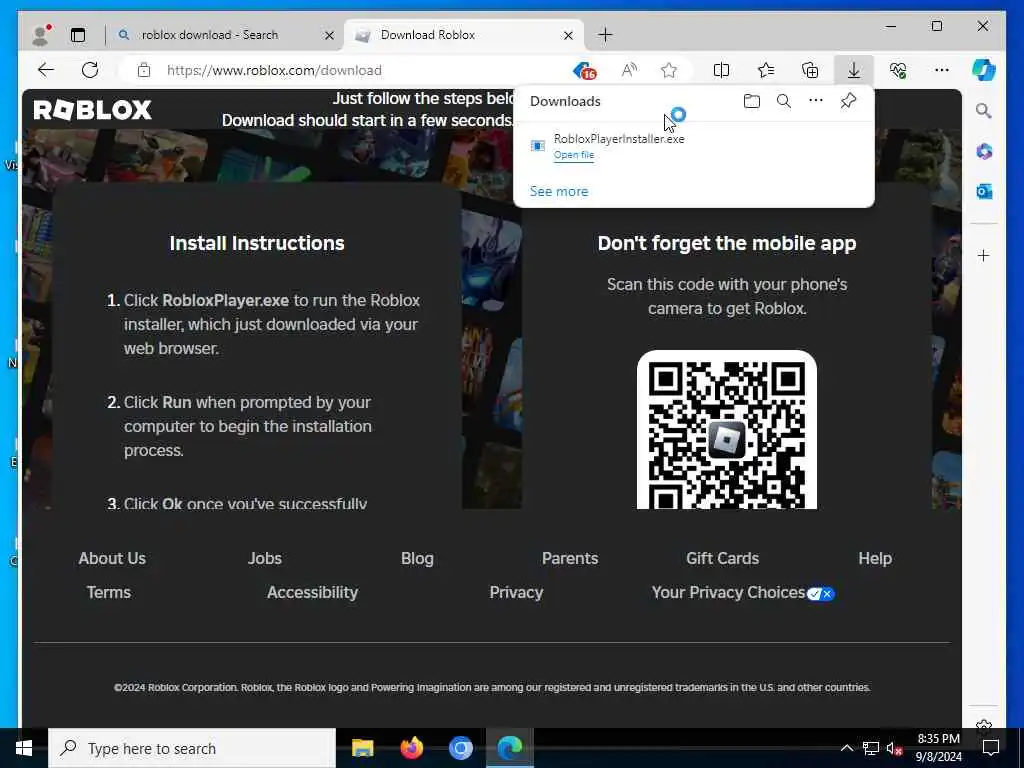Open Your Privacy Choices link
This screenshot has width=1024, height=768.
pyautogui.click(x=743, y=592)
